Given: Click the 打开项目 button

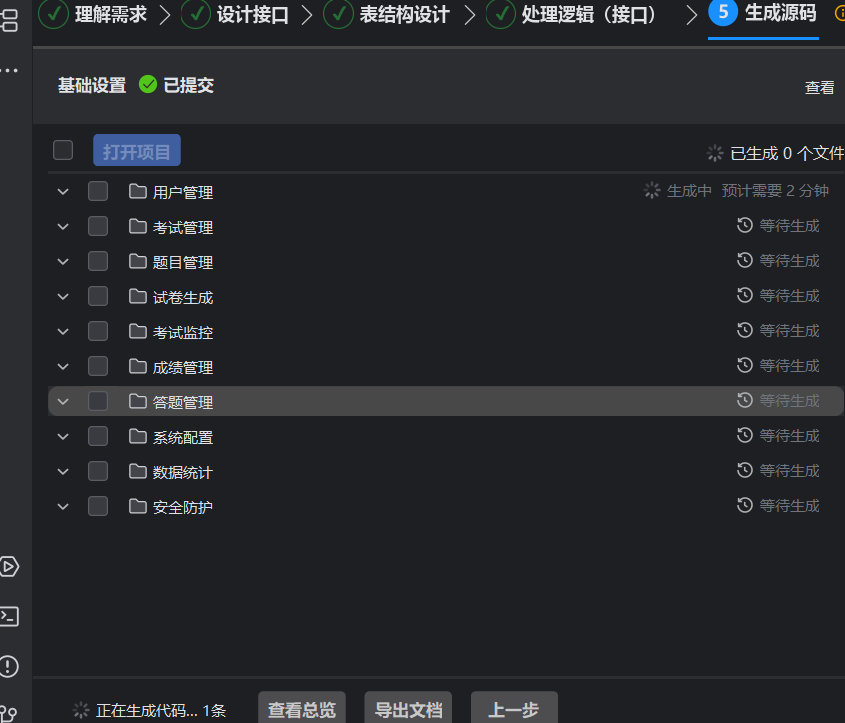Looking at the screenshot, I should pyautogui.click(x=136, y=149).
